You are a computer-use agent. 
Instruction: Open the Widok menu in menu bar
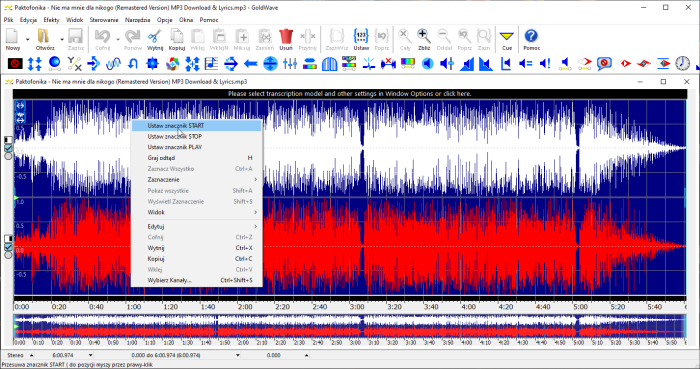coord(75,20)
